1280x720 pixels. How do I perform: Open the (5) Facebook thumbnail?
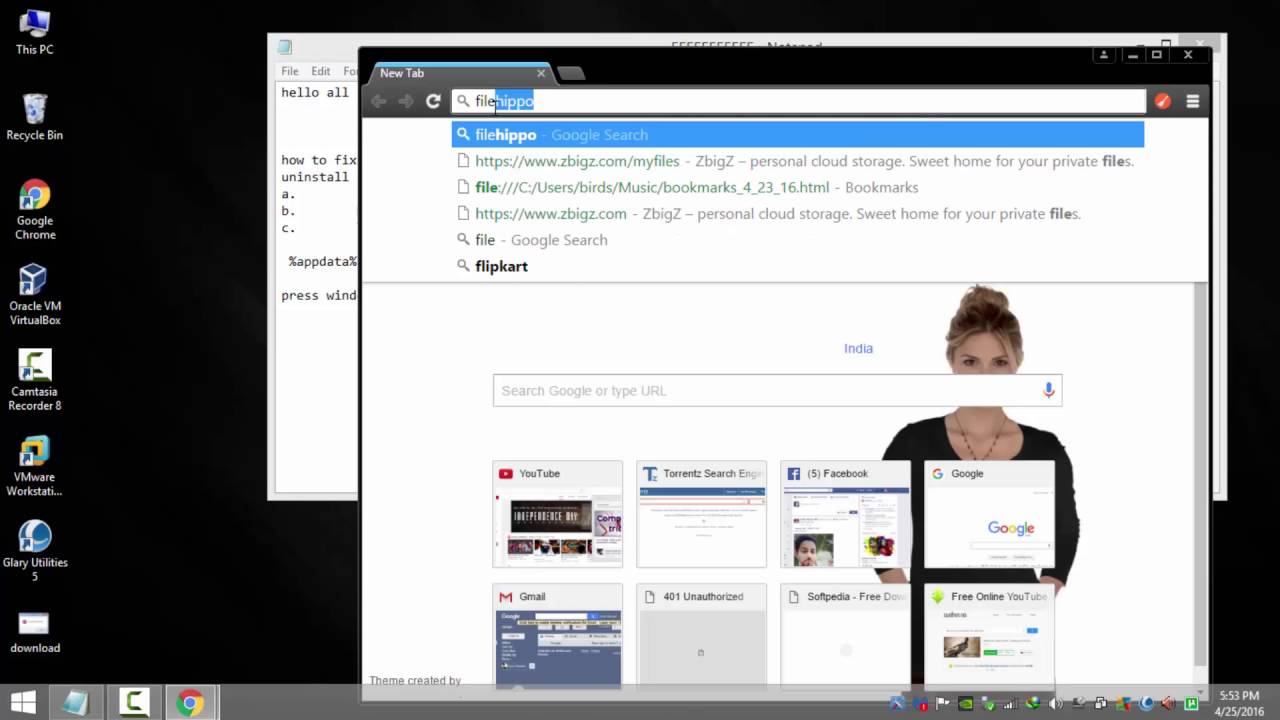(845, 514)
